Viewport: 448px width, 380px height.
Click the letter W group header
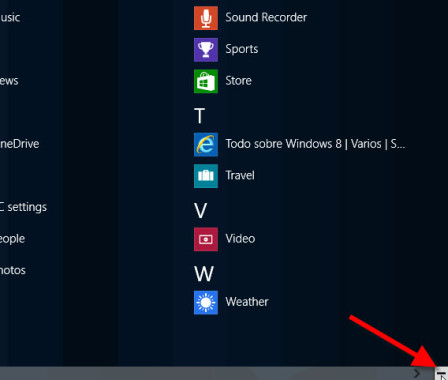click(x=204, y=274)
